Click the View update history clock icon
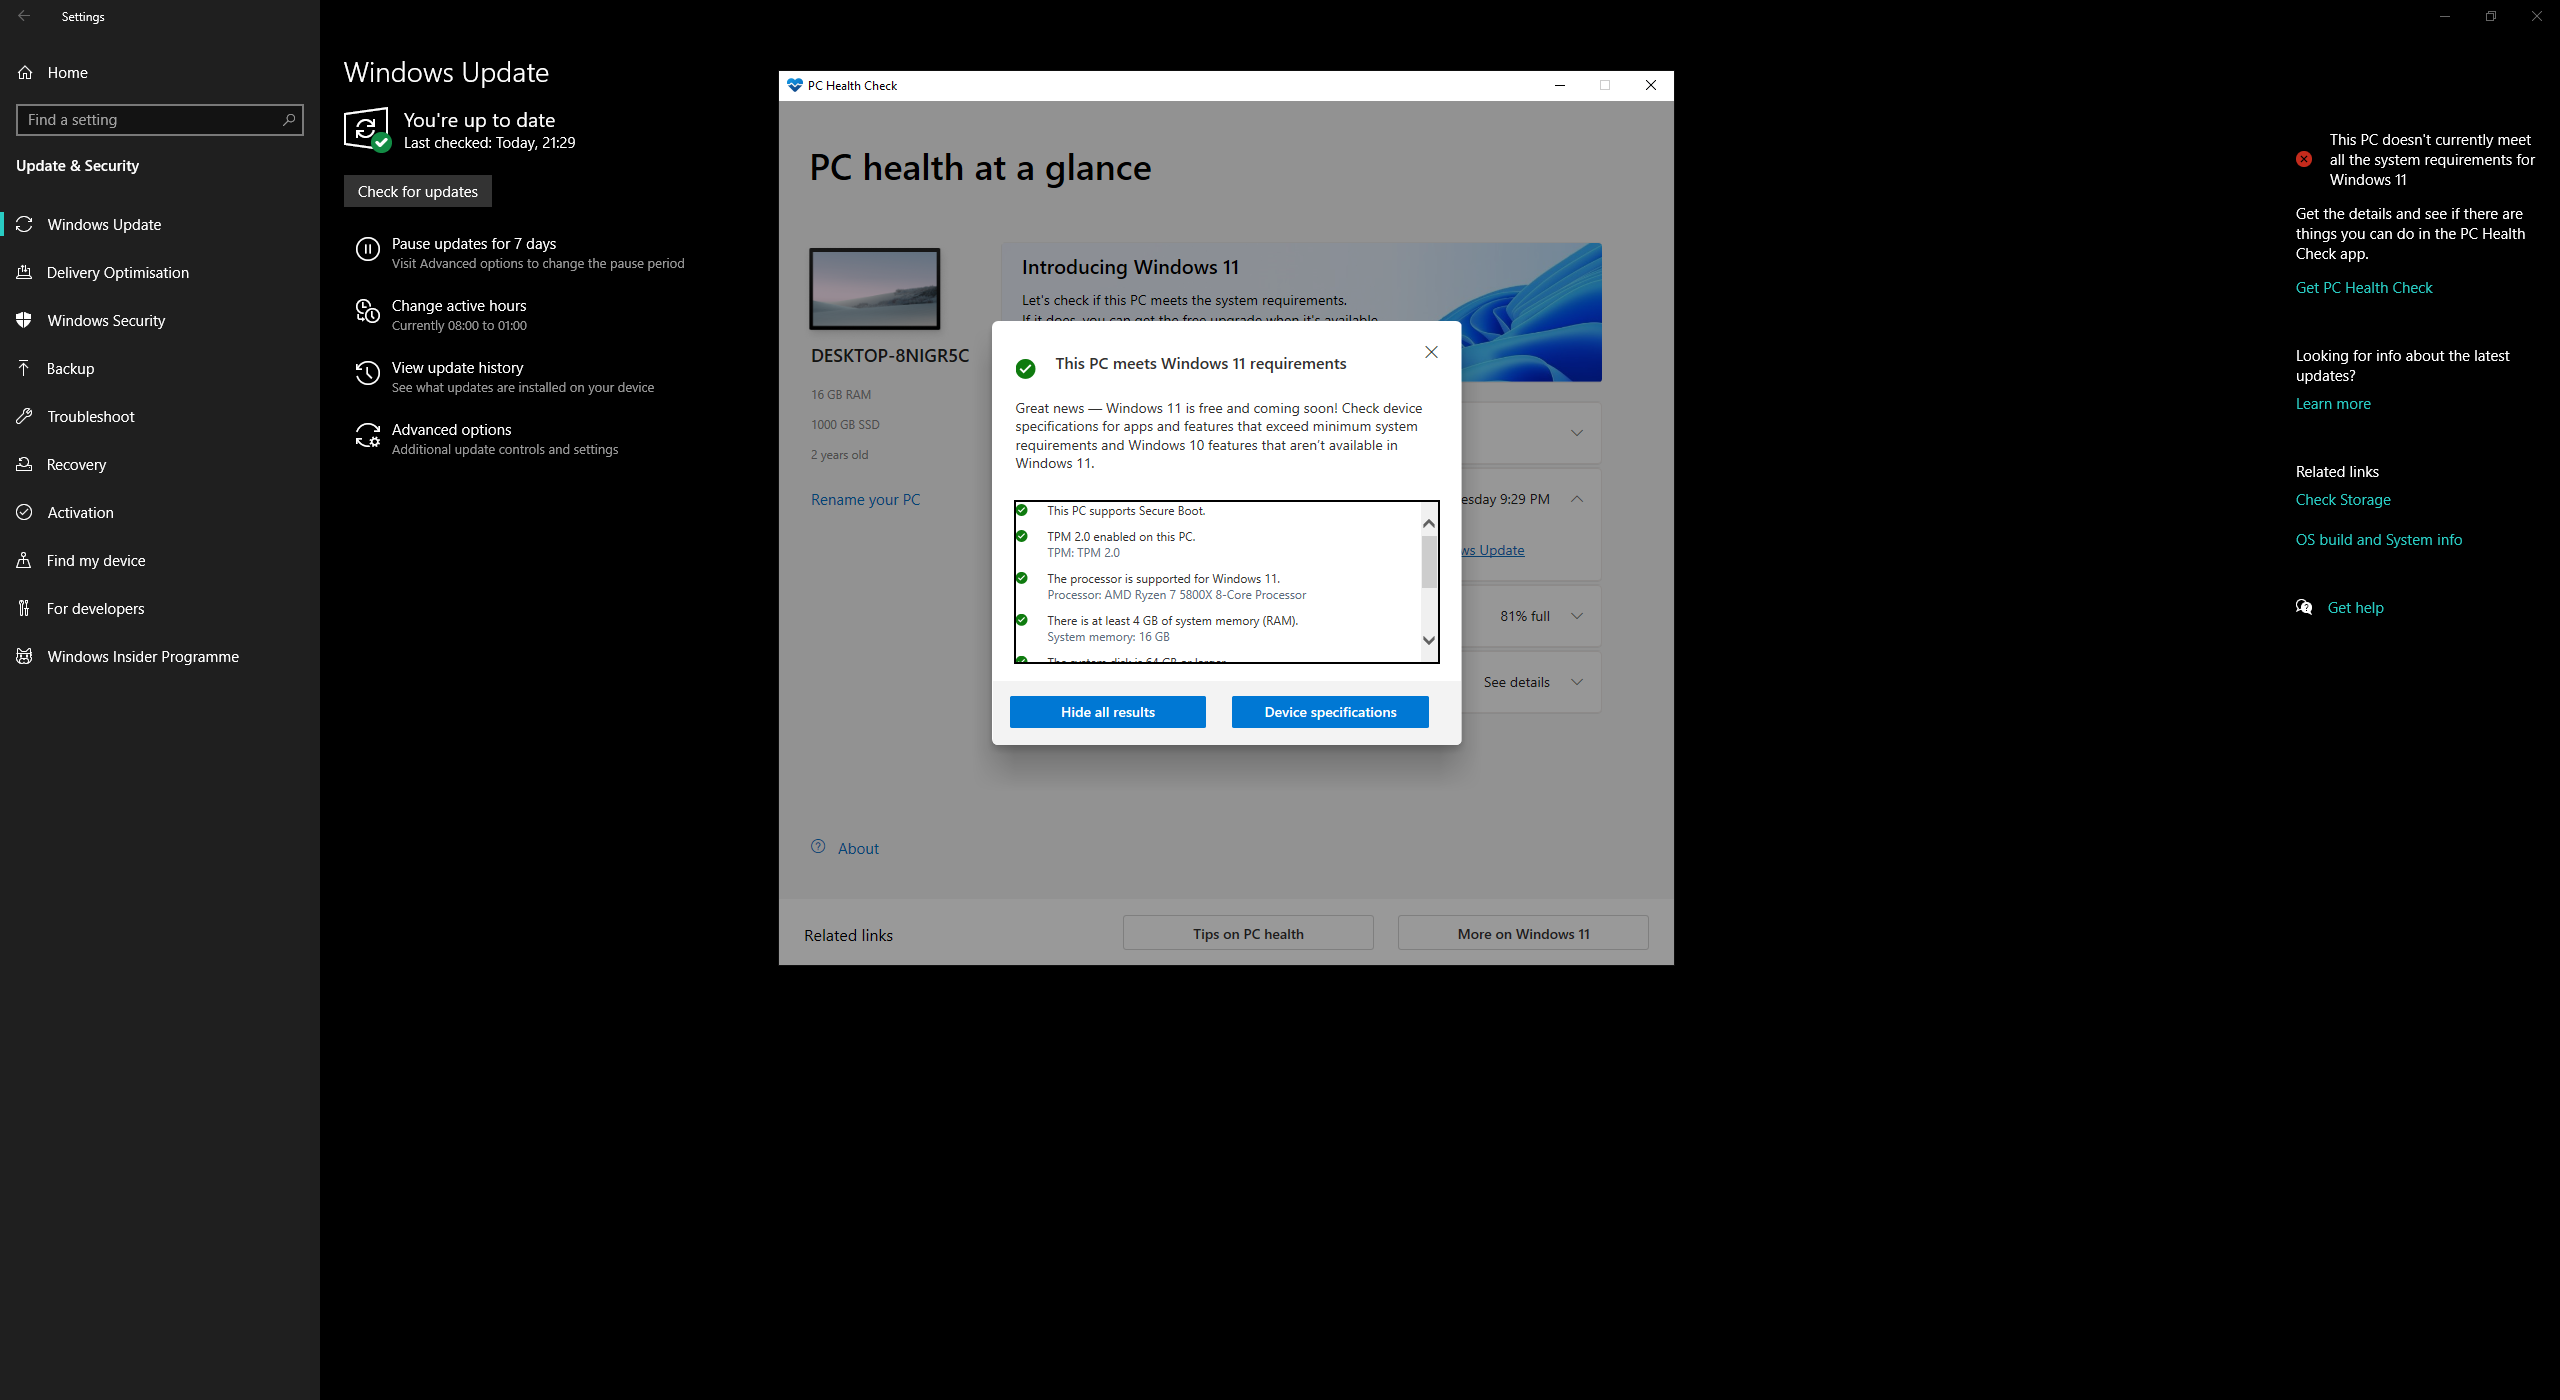 tap(368, 374)
